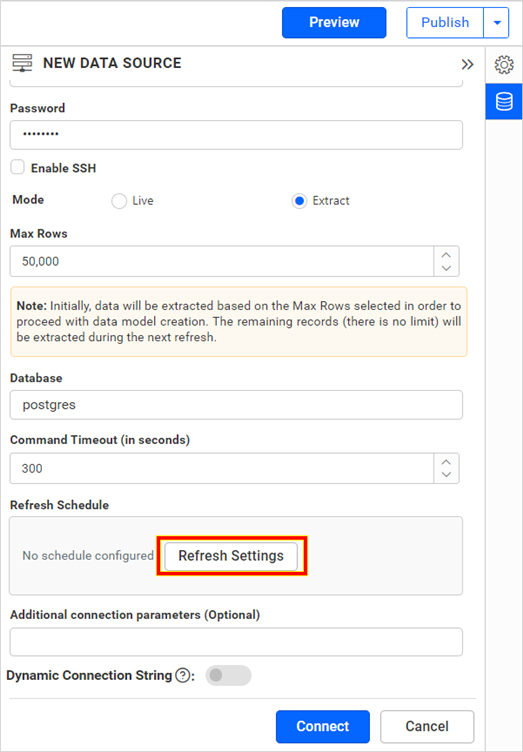Image resolution: width=523 pixels, height=752 pixels.
Task: Click the Max Rows value field
Action: coord(222,261)
